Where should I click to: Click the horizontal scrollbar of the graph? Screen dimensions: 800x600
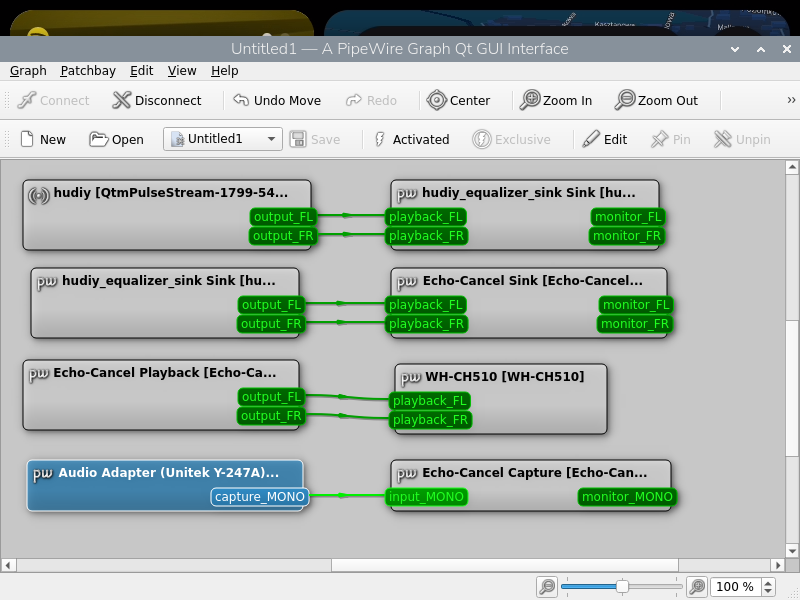click(400, 565)
